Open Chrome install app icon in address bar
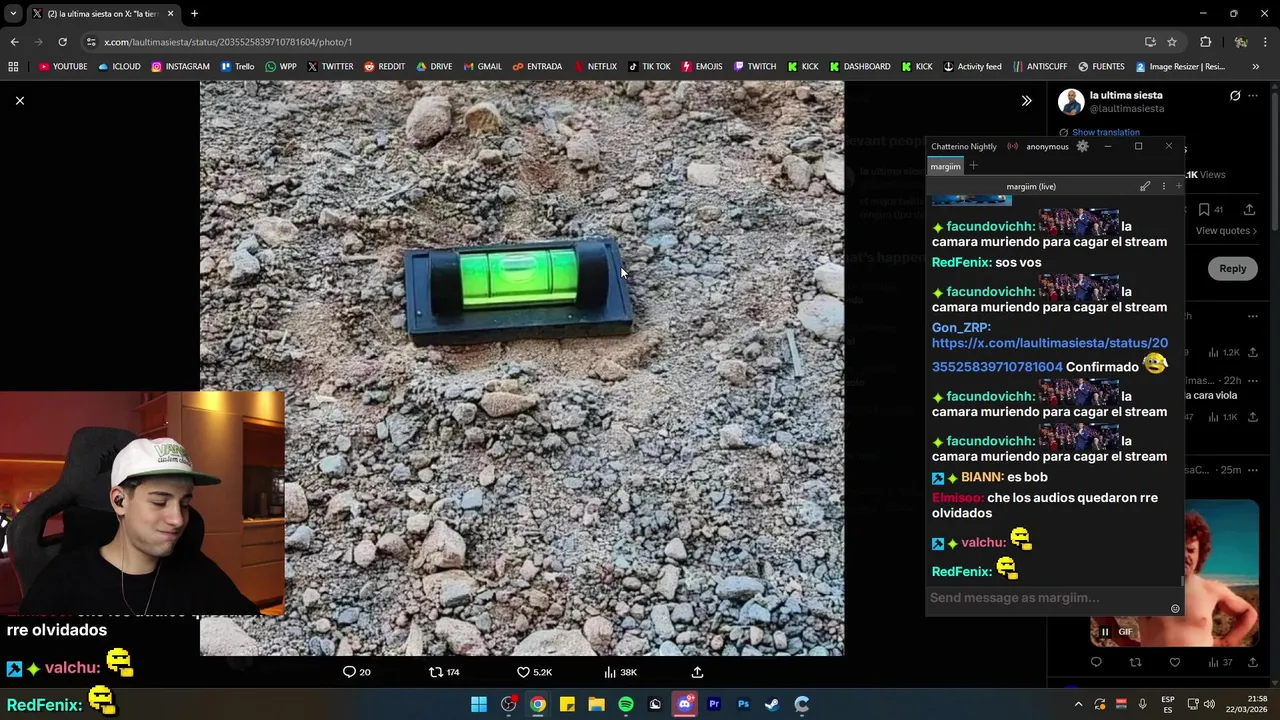Image resolution: width=1280 pixels, height=720 pixels. [x=1150, y=42]
